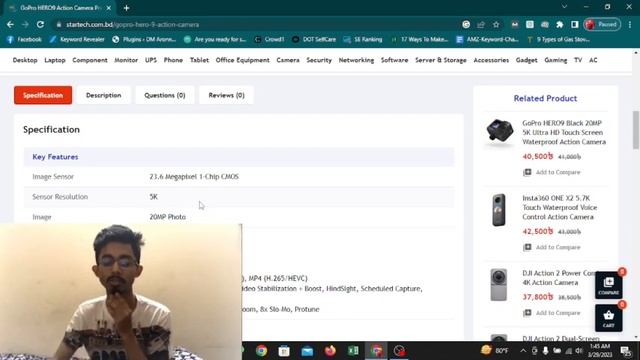This screenshot has height=360, width=640.
Task: Open the Desktop category menu
Action: (25, 60)
